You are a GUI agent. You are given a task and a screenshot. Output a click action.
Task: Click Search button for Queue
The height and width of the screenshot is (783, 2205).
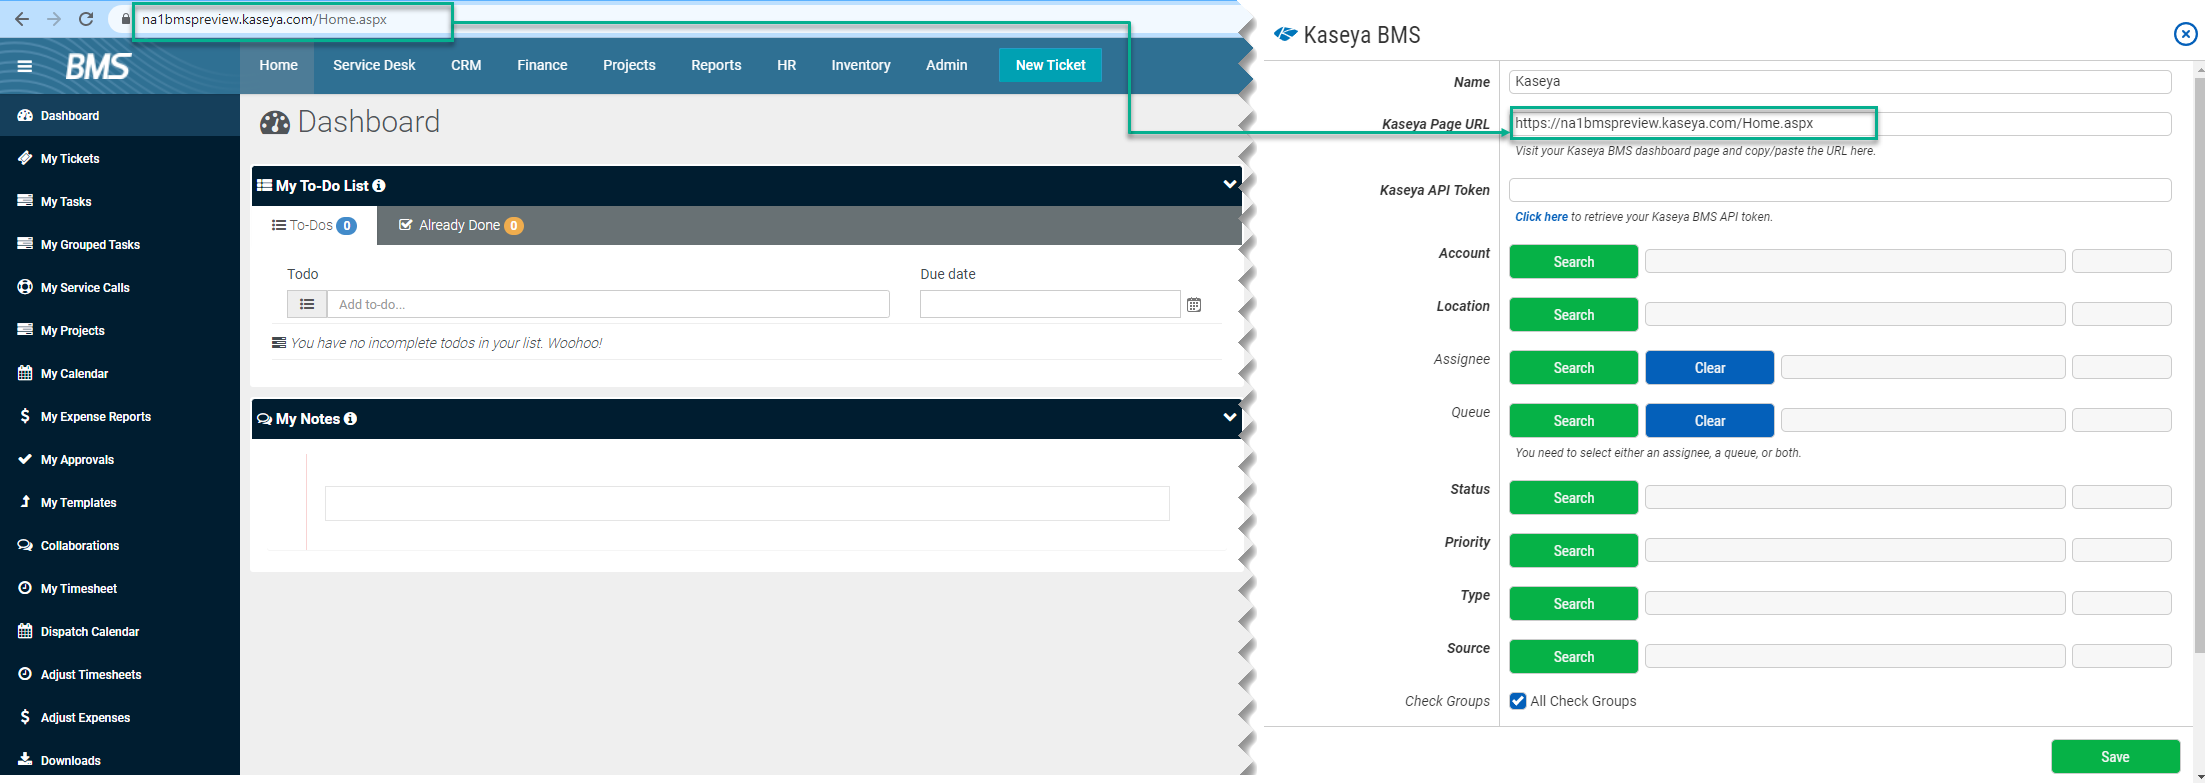[1573, 421]
